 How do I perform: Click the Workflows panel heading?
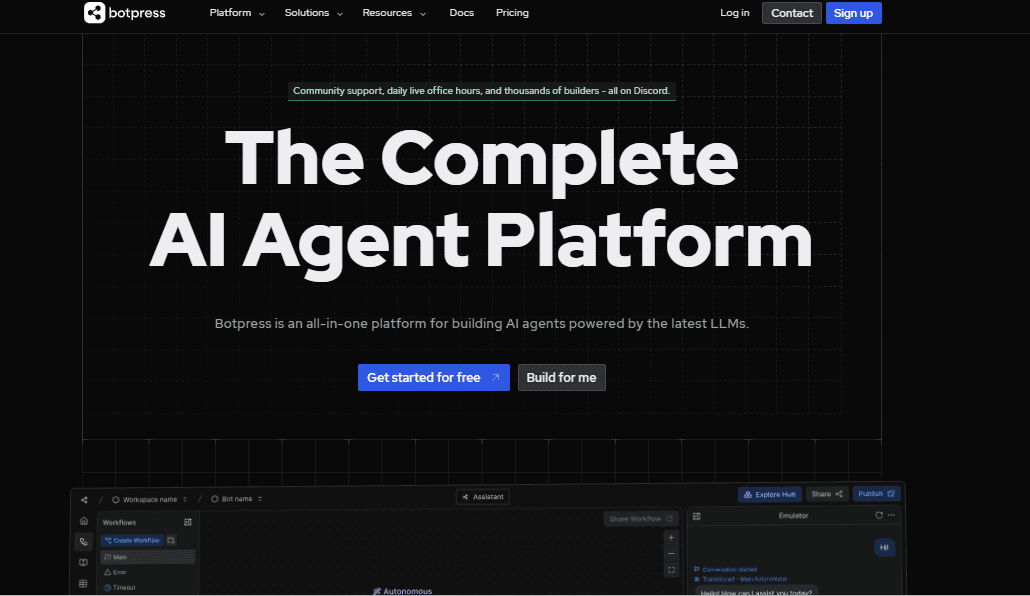[x=120, y=522]
